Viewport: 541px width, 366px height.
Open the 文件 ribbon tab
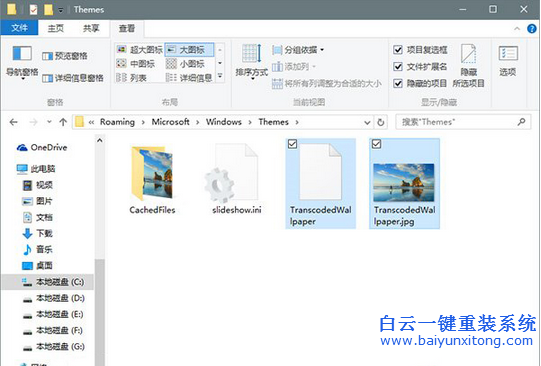coord(19,28)
